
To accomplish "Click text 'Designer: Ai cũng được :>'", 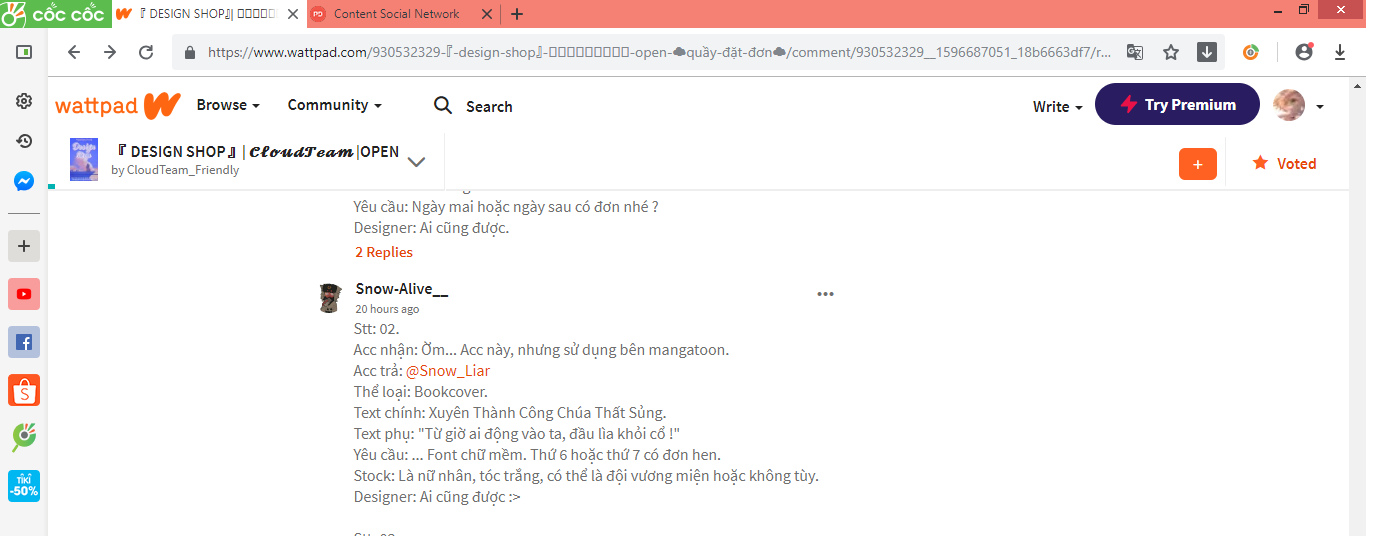I will click(x=437, y=497).
